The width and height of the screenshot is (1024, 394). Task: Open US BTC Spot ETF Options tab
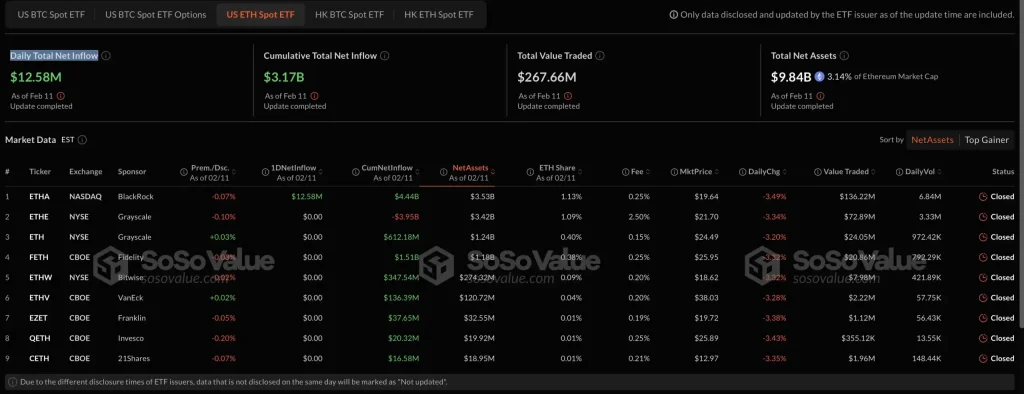coord(155,14)
